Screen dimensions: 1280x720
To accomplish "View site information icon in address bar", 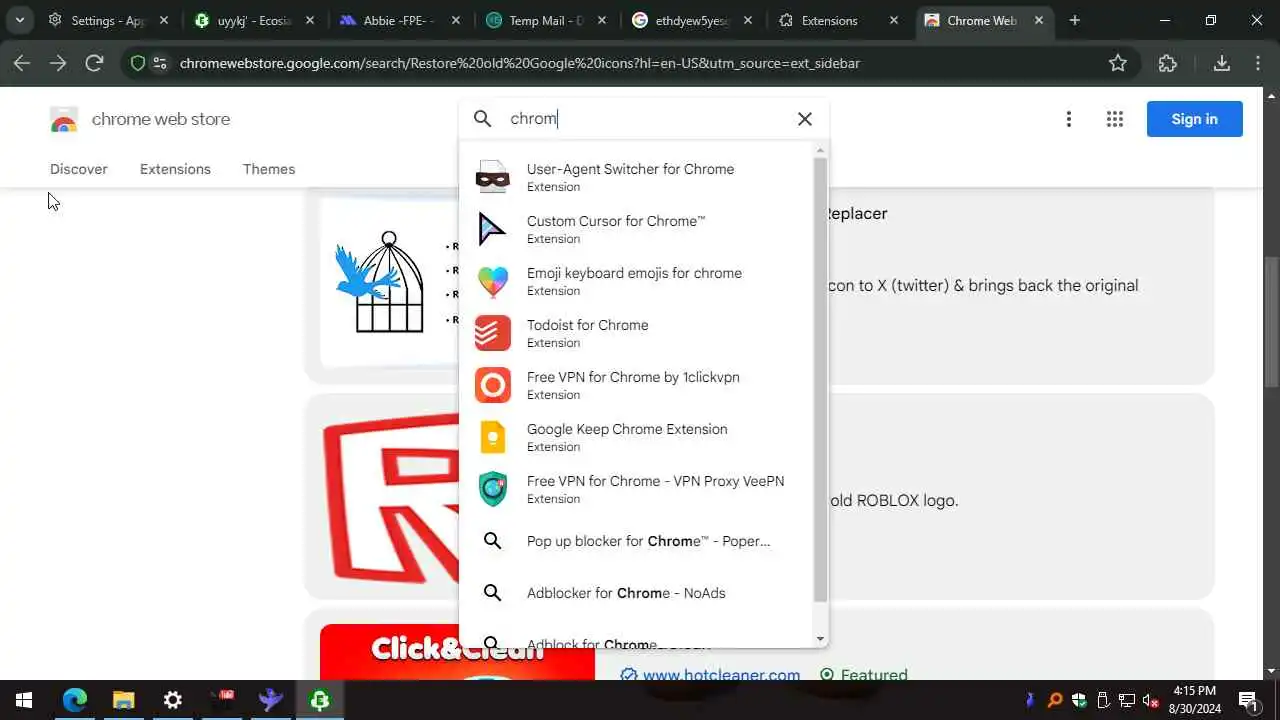I will [x=159, y=63].
